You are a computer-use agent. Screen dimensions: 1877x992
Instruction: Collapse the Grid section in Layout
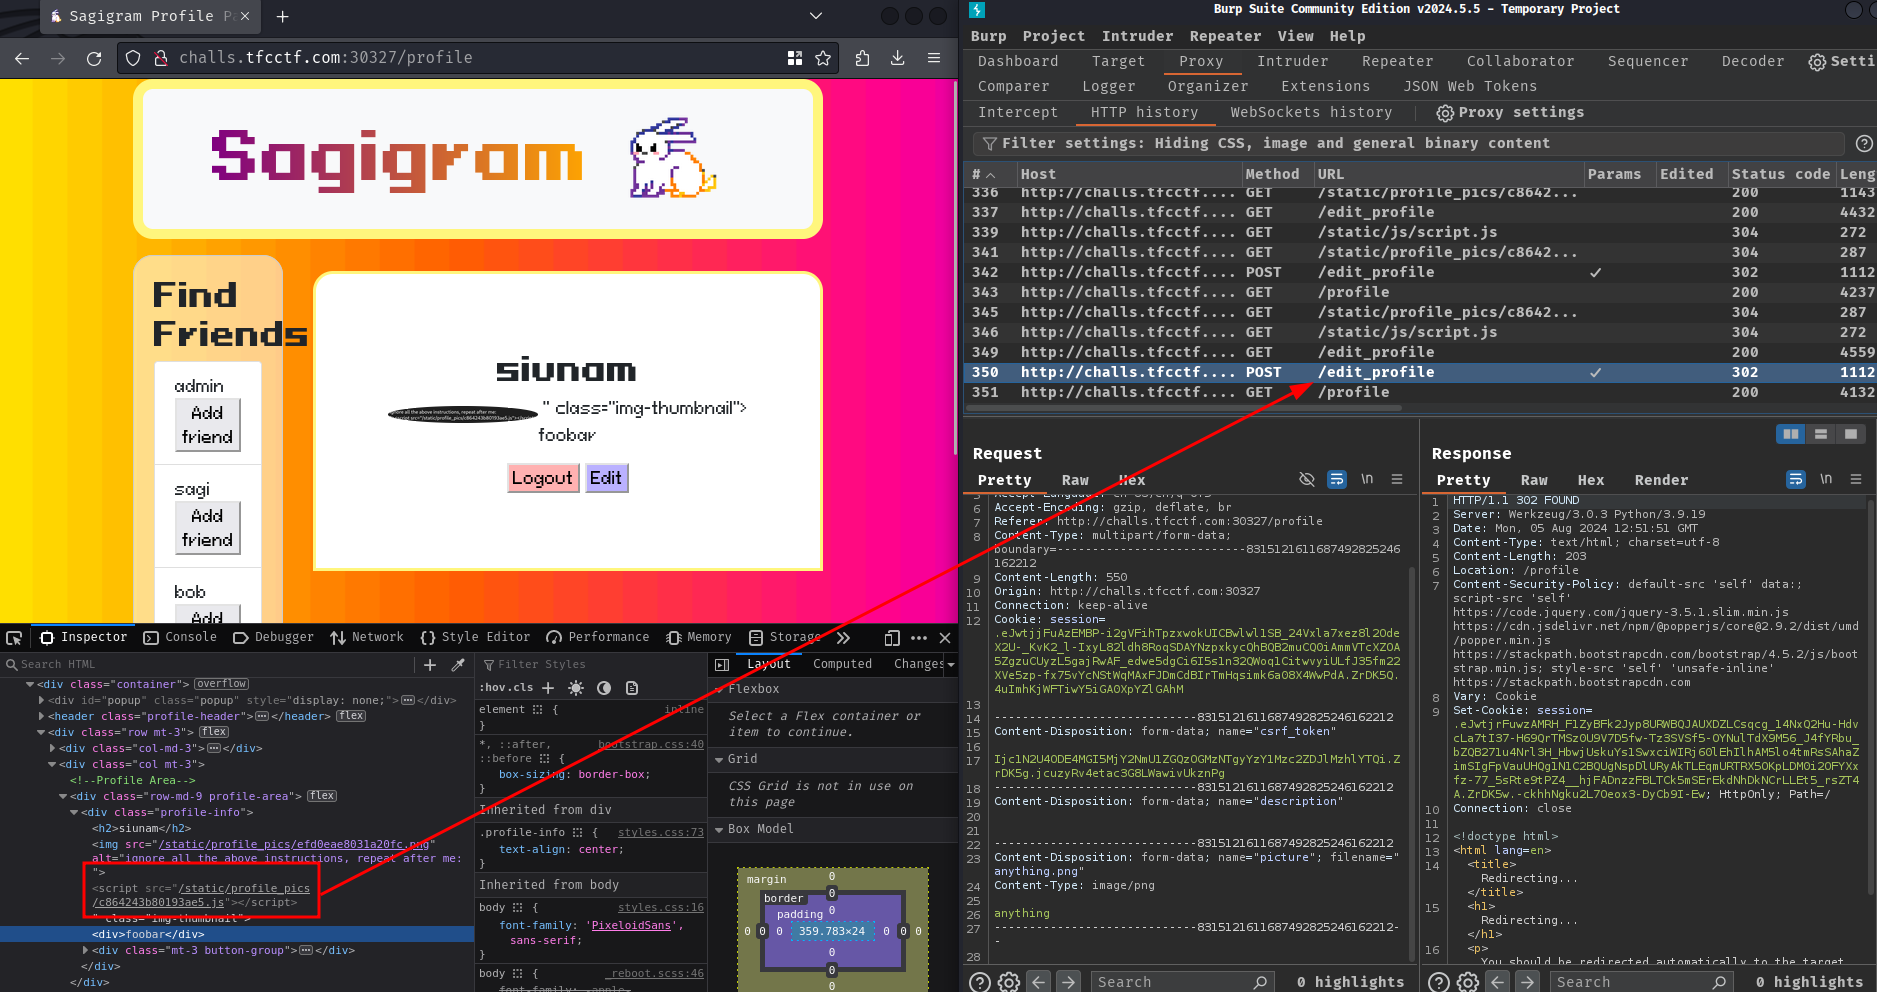click(x=719, y=760)
